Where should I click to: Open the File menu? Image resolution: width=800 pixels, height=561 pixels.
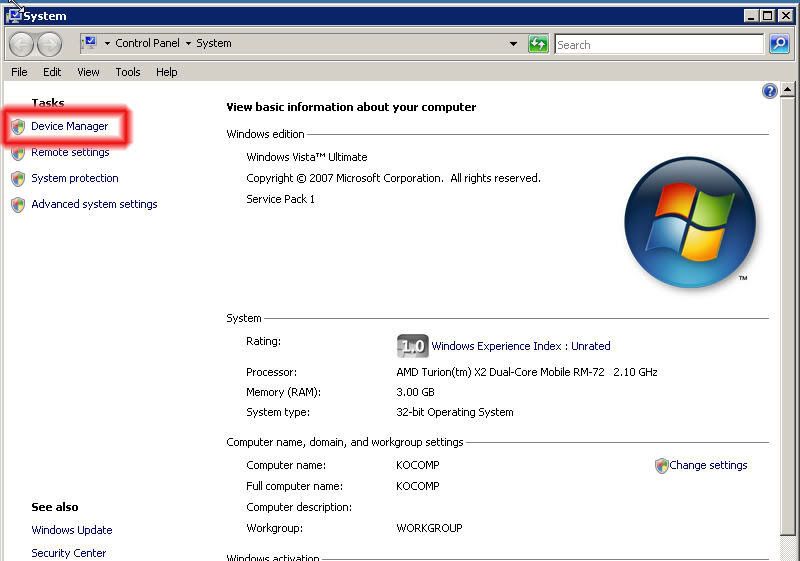pyautogui.click(x=19, y=72)
